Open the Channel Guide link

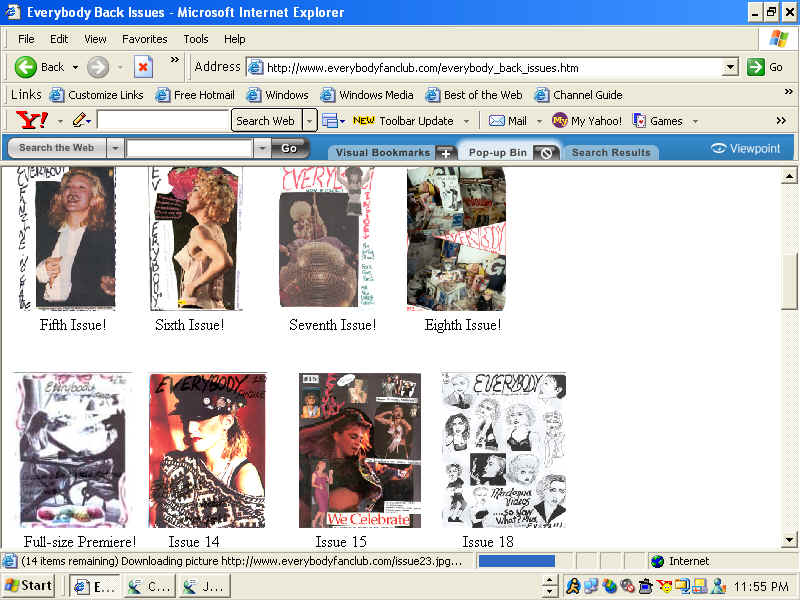coord(579,95)
